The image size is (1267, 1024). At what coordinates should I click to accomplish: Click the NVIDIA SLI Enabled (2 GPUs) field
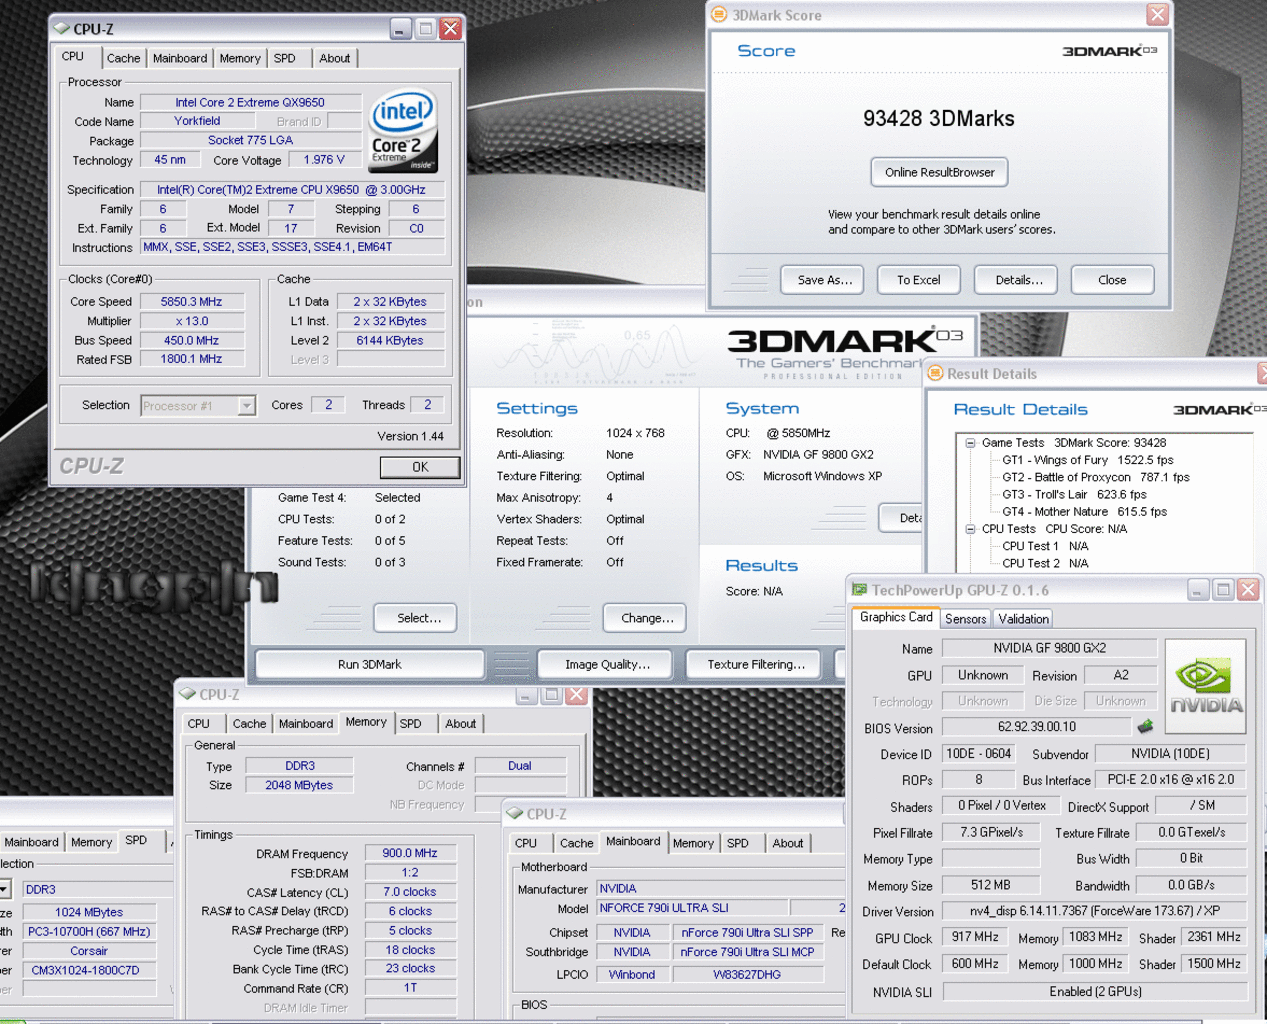(1095, 991)
